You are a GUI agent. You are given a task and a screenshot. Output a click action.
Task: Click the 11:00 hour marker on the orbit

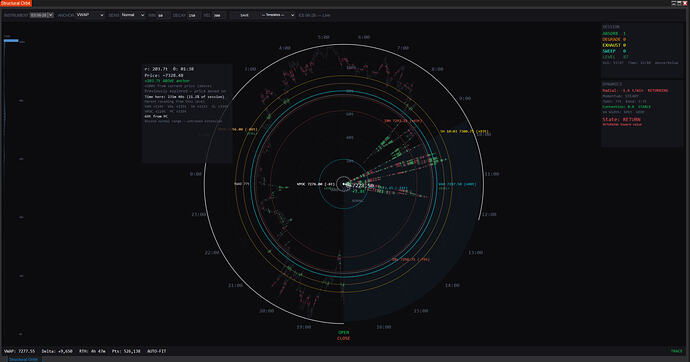[x=492, y=174]
